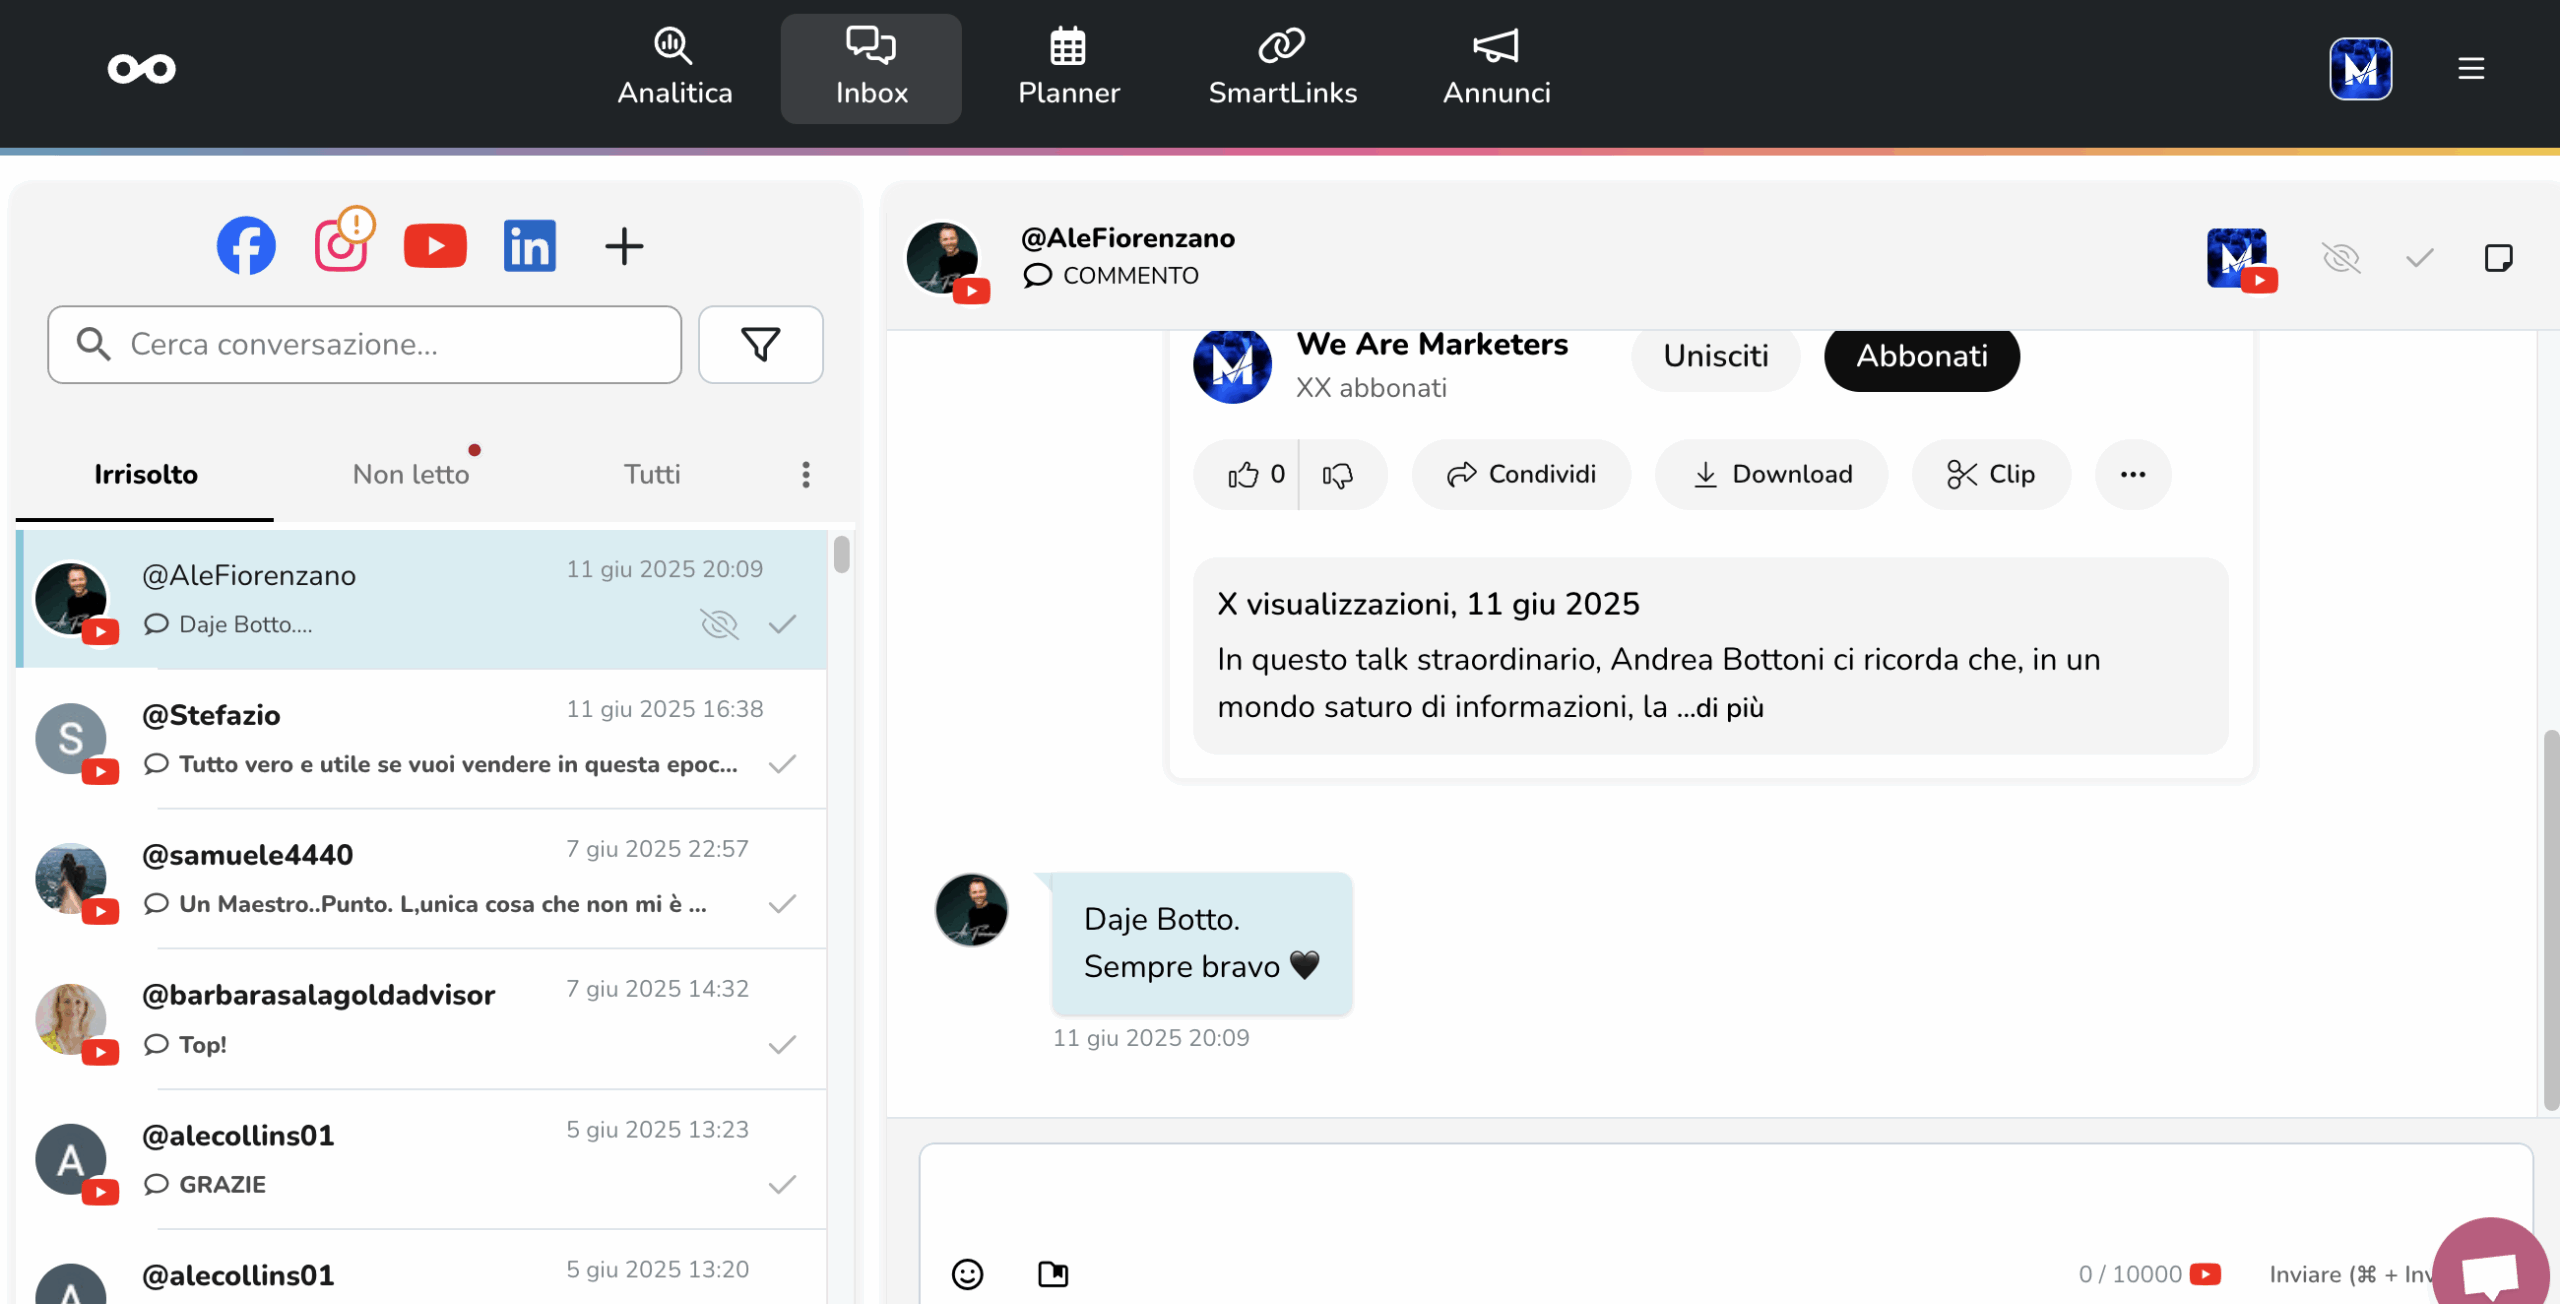The image size is (2560, 1304).
Task: Click the conversation list scrollbar
Action: click(842, 554)
